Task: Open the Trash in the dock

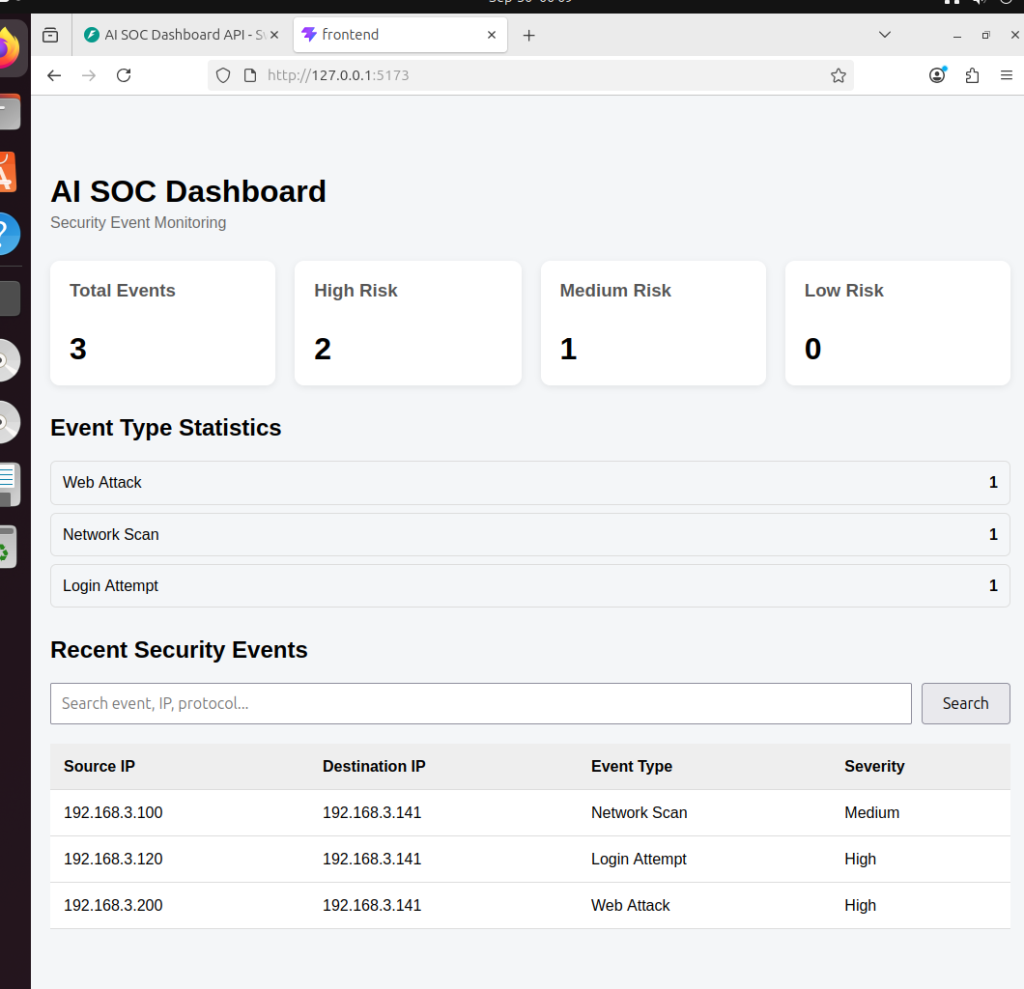Action: [7, 547]
